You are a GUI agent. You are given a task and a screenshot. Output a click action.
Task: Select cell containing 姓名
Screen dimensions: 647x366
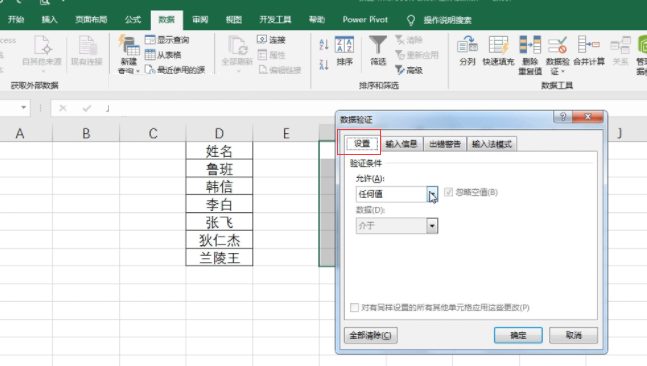pos(219,151)
